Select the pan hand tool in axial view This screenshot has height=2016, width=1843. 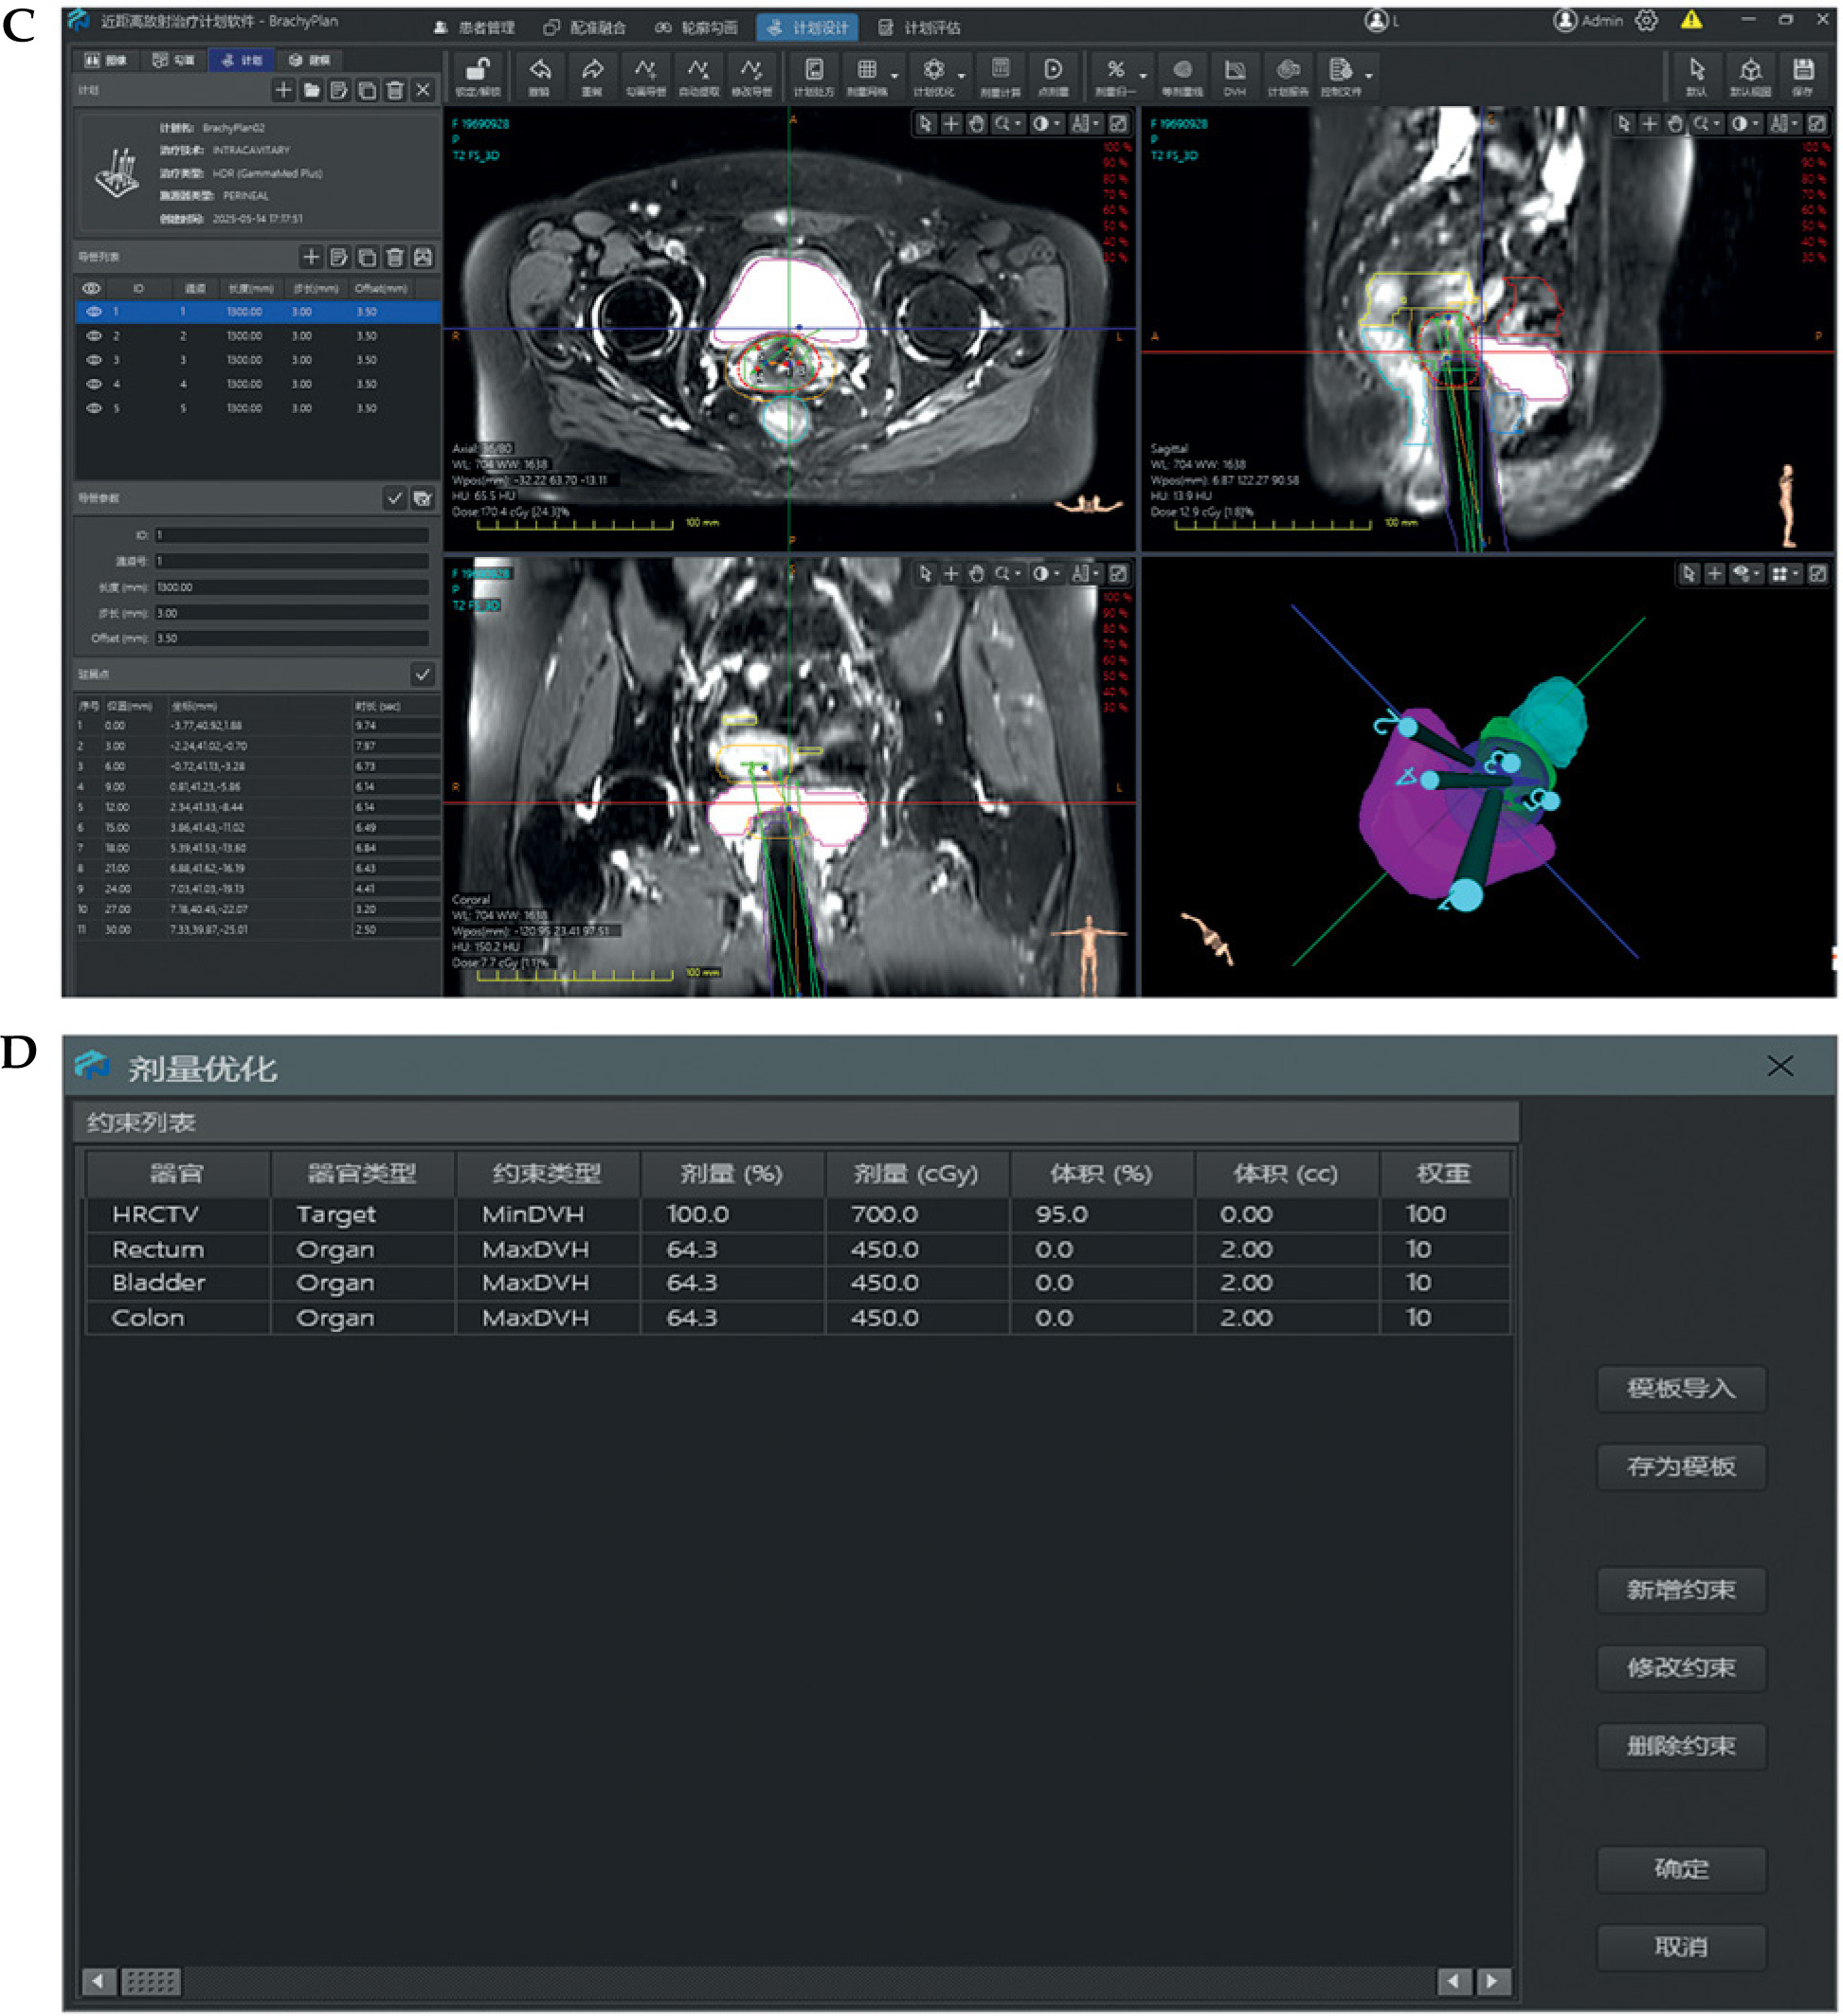976,124
